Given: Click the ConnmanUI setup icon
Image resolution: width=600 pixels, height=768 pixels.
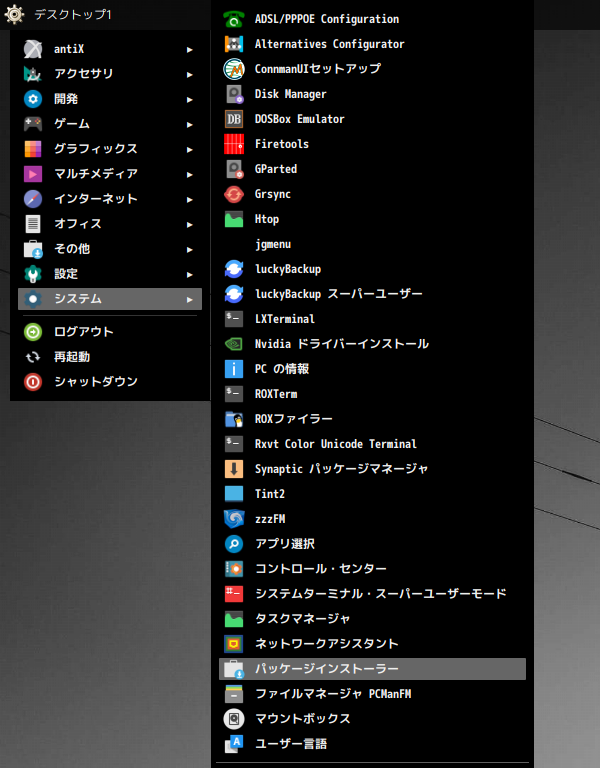Looking at the screenshot, I should pyautogui.click(x=234, y=69).
